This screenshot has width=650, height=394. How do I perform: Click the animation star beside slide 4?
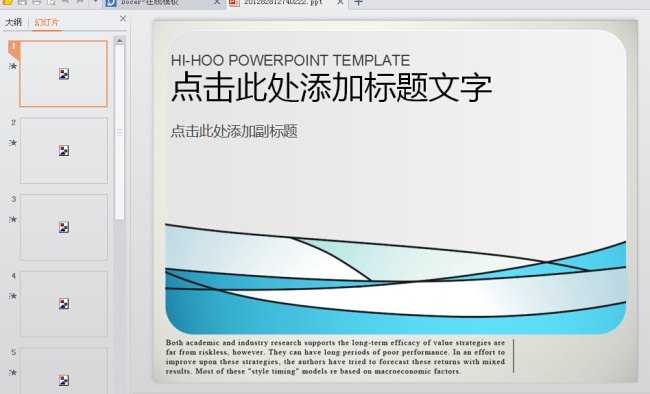(13, 296)
